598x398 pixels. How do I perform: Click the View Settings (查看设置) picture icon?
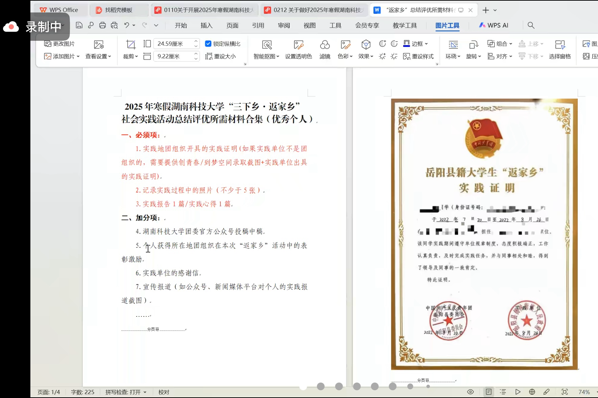[x=98, y=45]
